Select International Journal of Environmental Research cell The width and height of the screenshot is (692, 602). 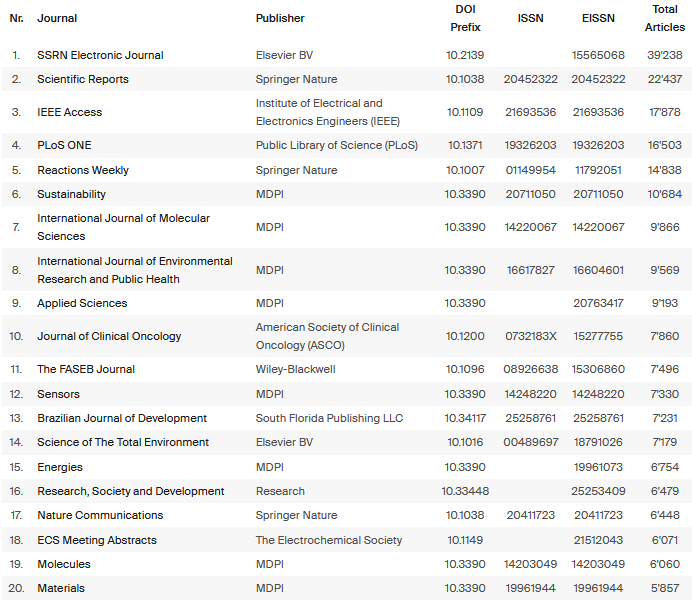coord(135,270)
